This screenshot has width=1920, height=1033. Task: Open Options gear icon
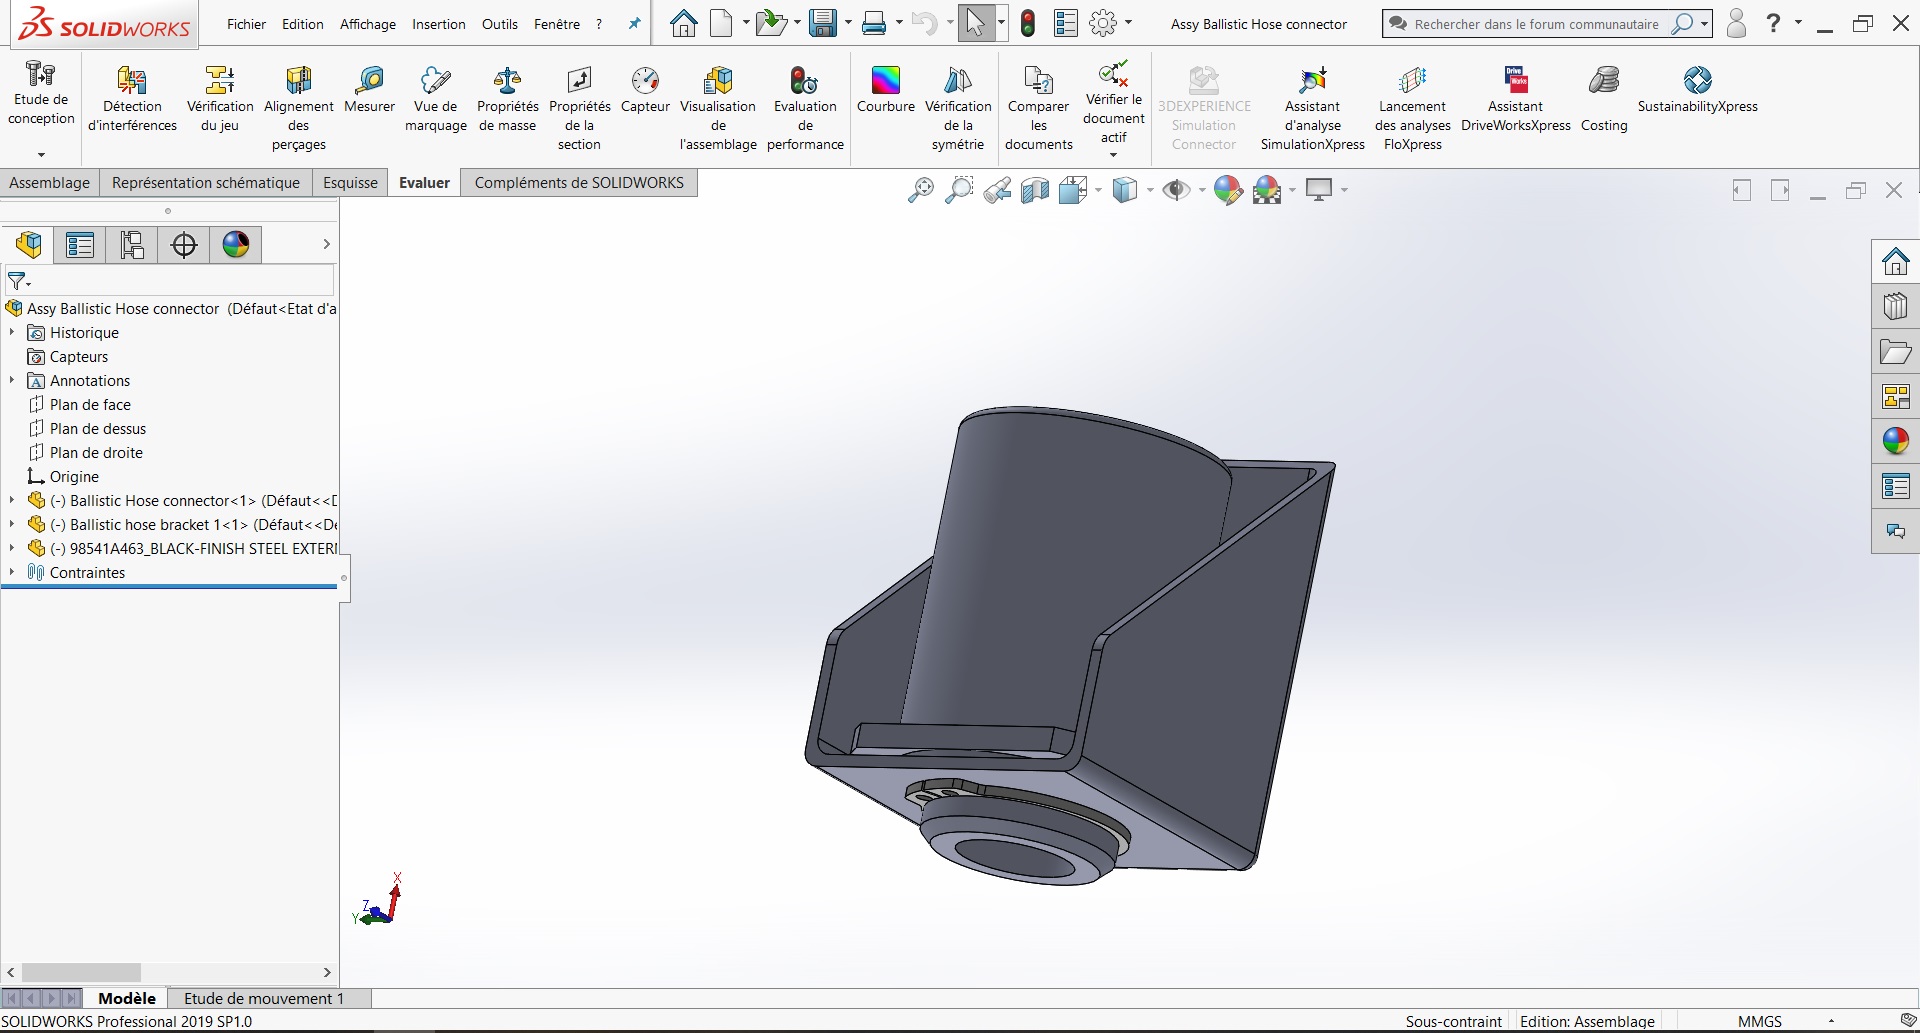(x=1103, y=23)
